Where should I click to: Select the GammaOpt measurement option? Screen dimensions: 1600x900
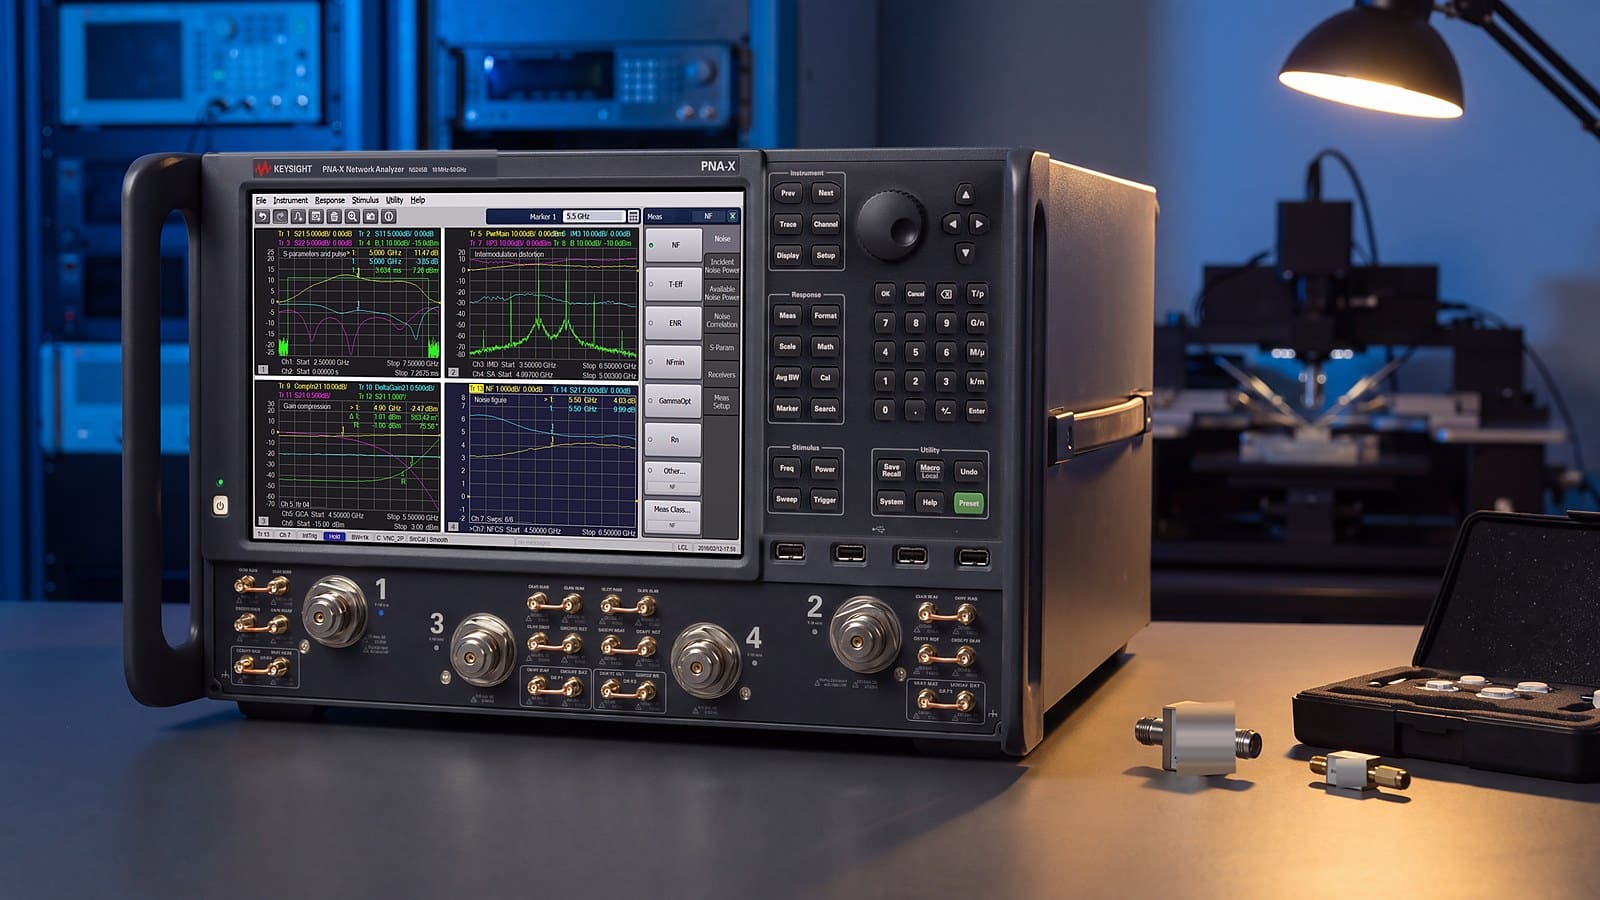(x=672, y=401)
